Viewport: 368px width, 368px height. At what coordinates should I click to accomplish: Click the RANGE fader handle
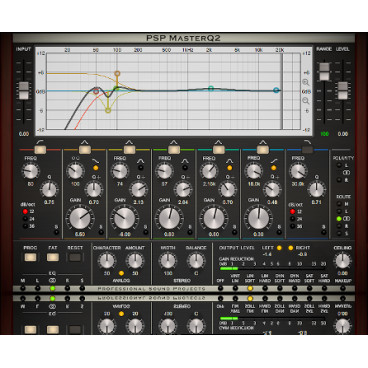(x=324, y=72)
